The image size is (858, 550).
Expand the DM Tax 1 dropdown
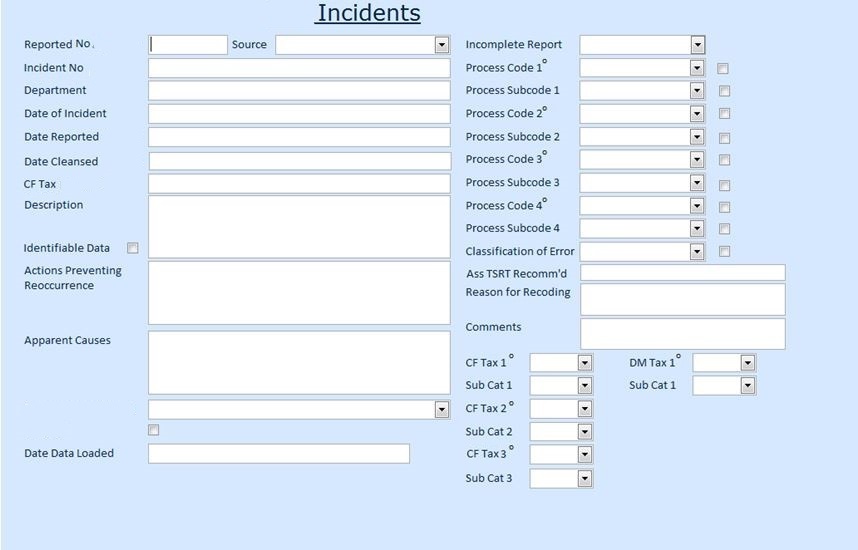[747, 363]
